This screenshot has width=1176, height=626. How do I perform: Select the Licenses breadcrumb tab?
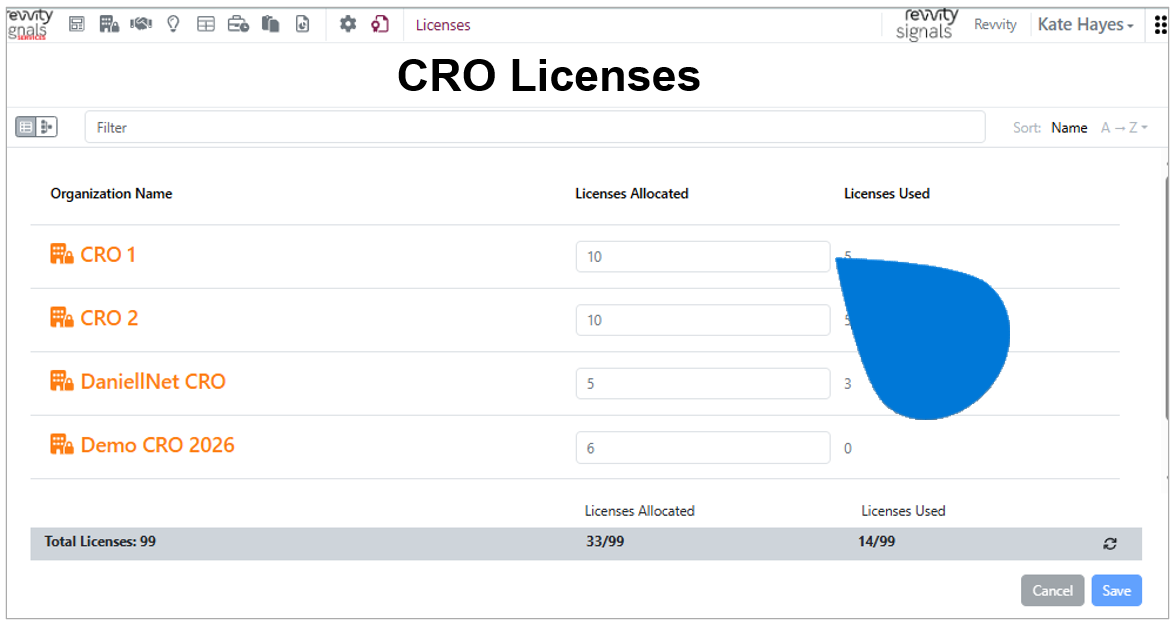click(442, 25)
